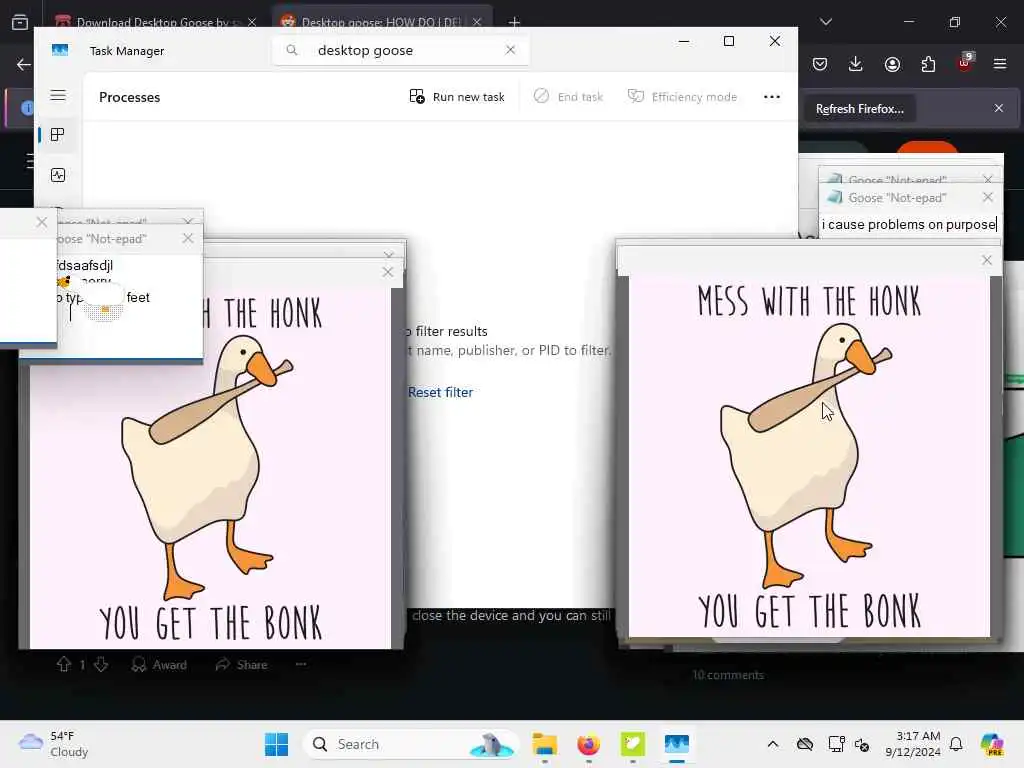Click cloud sync status tray icon
The width and height of the screenshot is (1024, 768).
pyautogui.click(x=805, y=744)
